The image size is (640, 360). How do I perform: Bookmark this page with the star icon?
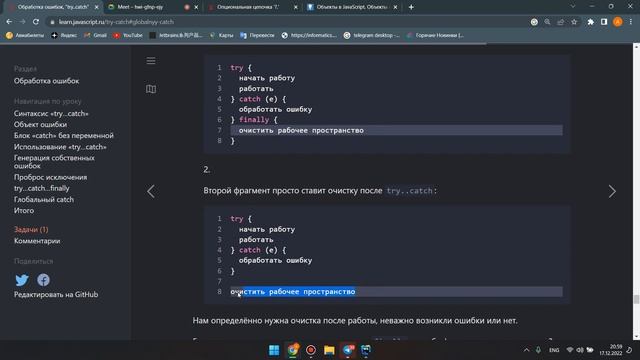574,22
